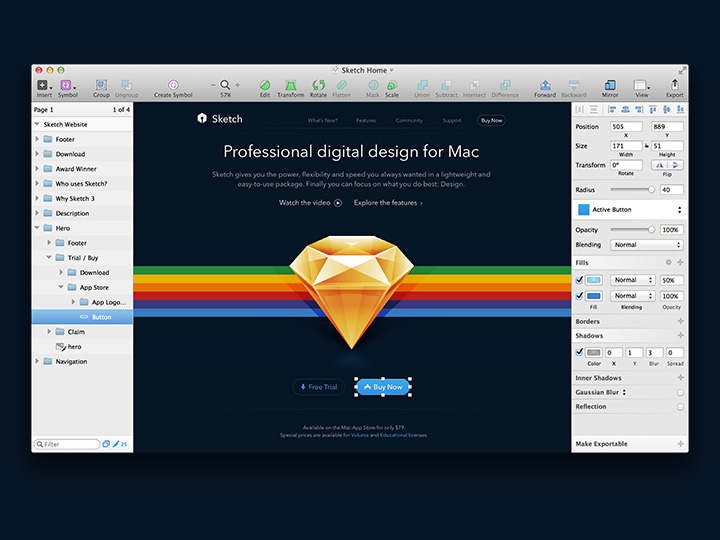Click the Fills settings gear icon
The height and width of the screenshot is (540, 720).
669,262
